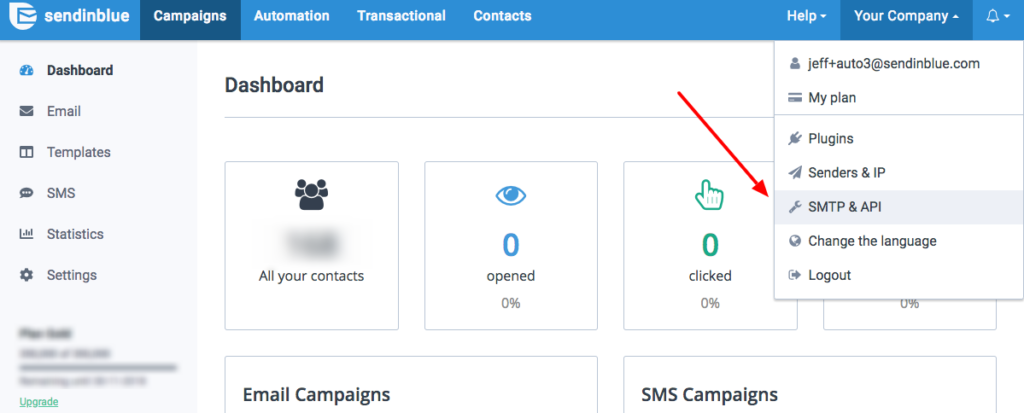Image resolution: width=1024 pixels, height=413 pixels.
Task: Click the eye icon on opened card
Action: pos(511,195)
